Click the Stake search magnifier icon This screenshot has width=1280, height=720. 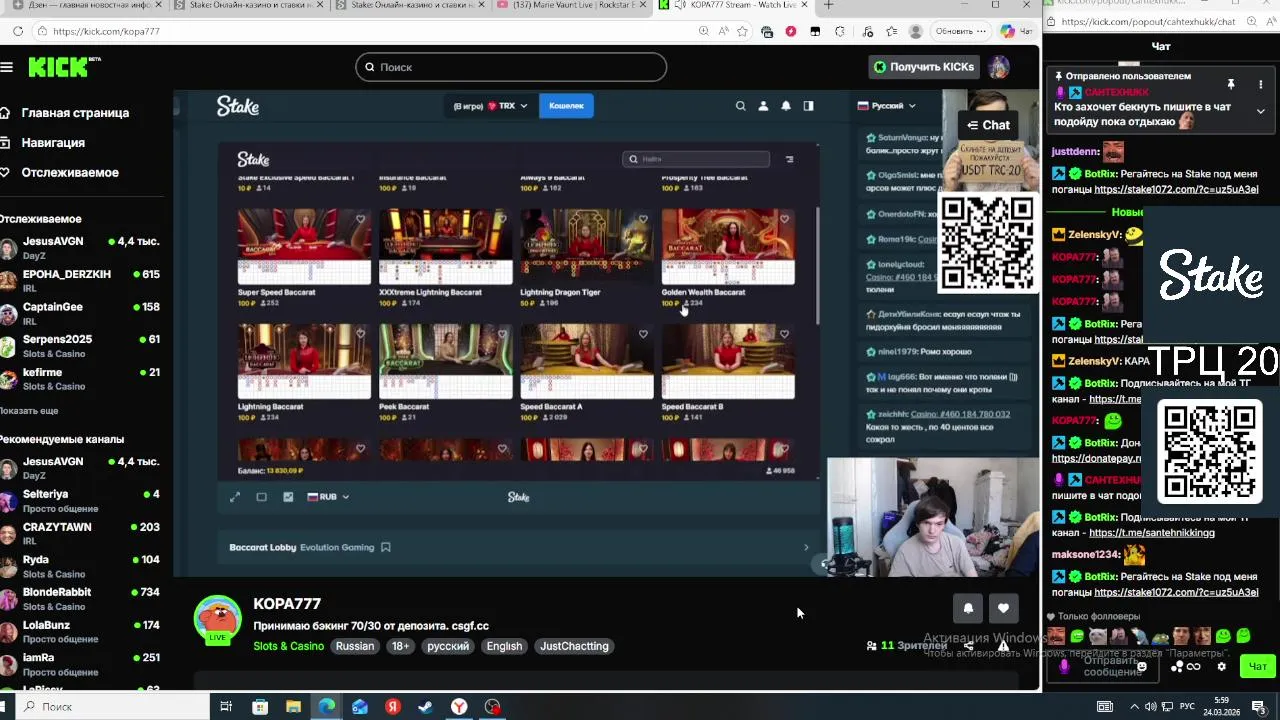click(x=740, y=106)
